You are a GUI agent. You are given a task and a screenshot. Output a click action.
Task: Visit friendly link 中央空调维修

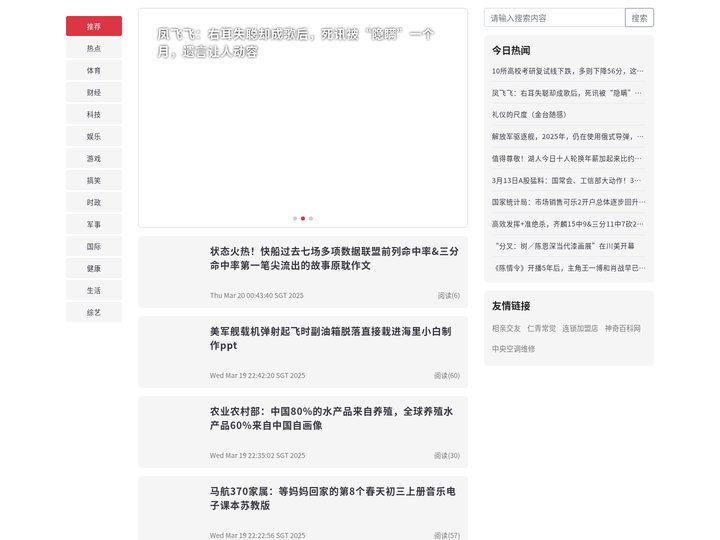513,349
